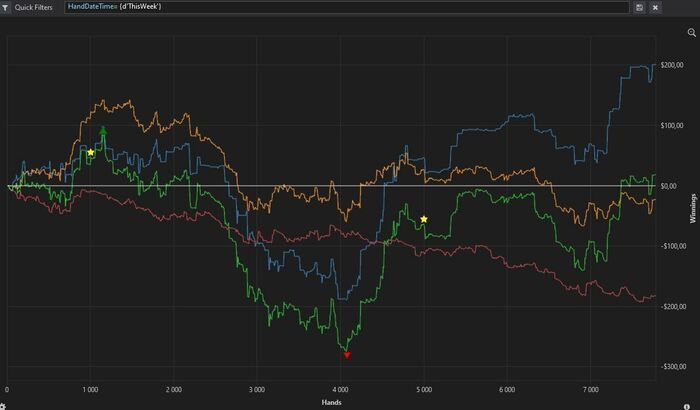Click the -$300,00 axis label
Screen dimensions: 700x410
tap(673, 367)
